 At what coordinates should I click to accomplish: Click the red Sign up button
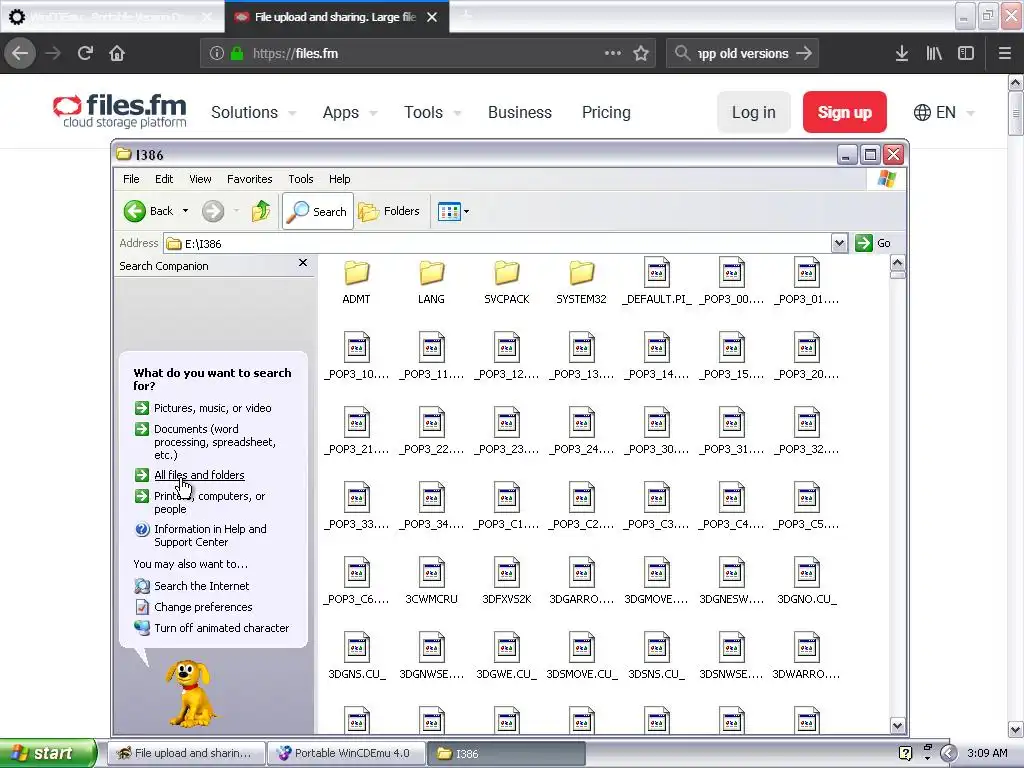[844, 112]
